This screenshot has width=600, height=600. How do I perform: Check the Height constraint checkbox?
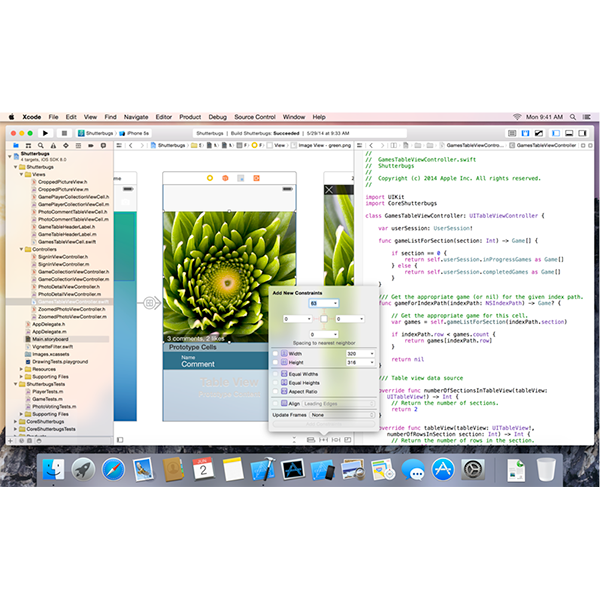pos(276,363)
